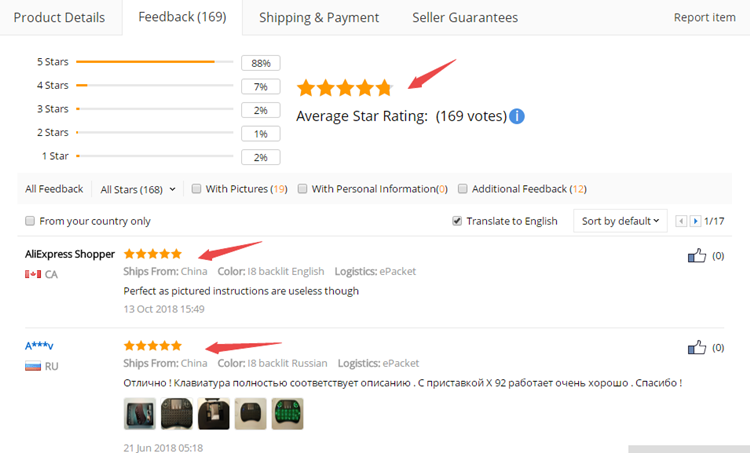Like the AliExpress Shopper review thumbs-up
Viewport: 750px width, 453px height.
point(697,256)
